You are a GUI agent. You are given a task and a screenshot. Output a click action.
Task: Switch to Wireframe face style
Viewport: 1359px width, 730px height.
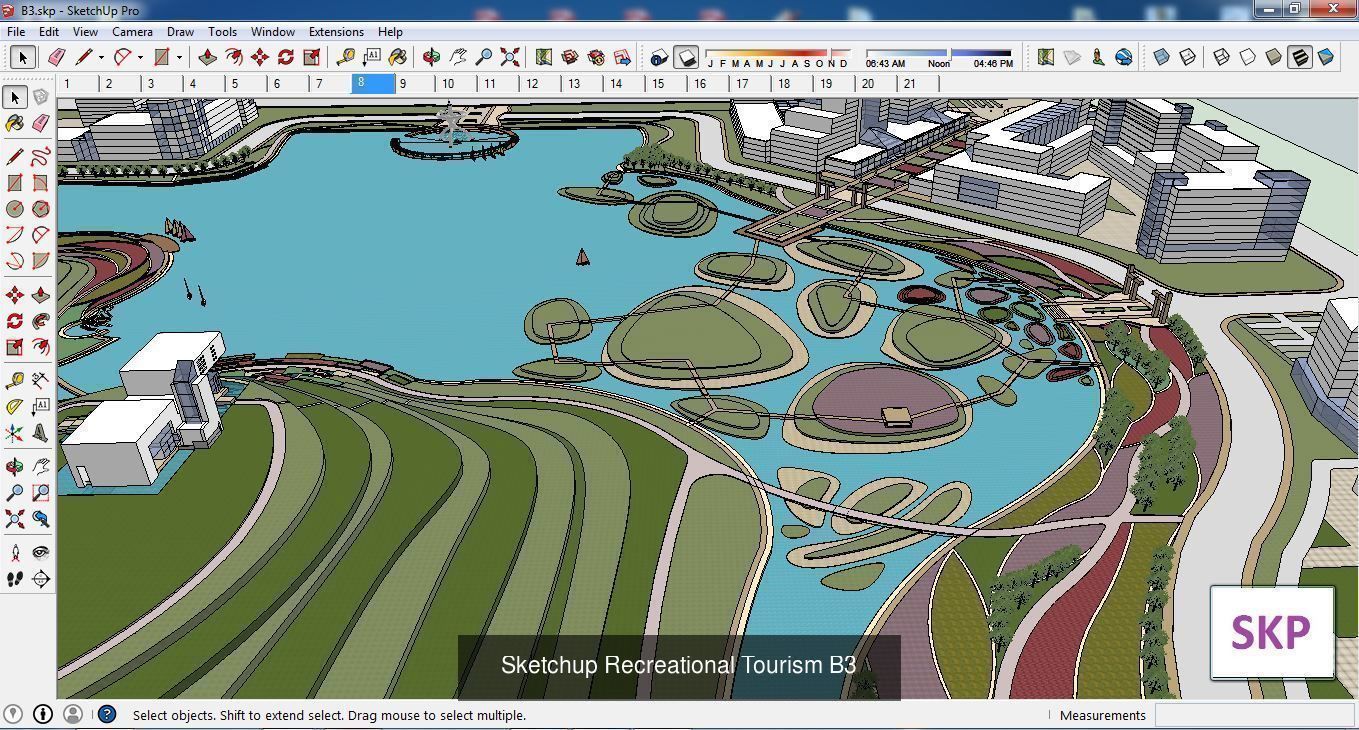pyautogui.click(x=1221, y=57)
